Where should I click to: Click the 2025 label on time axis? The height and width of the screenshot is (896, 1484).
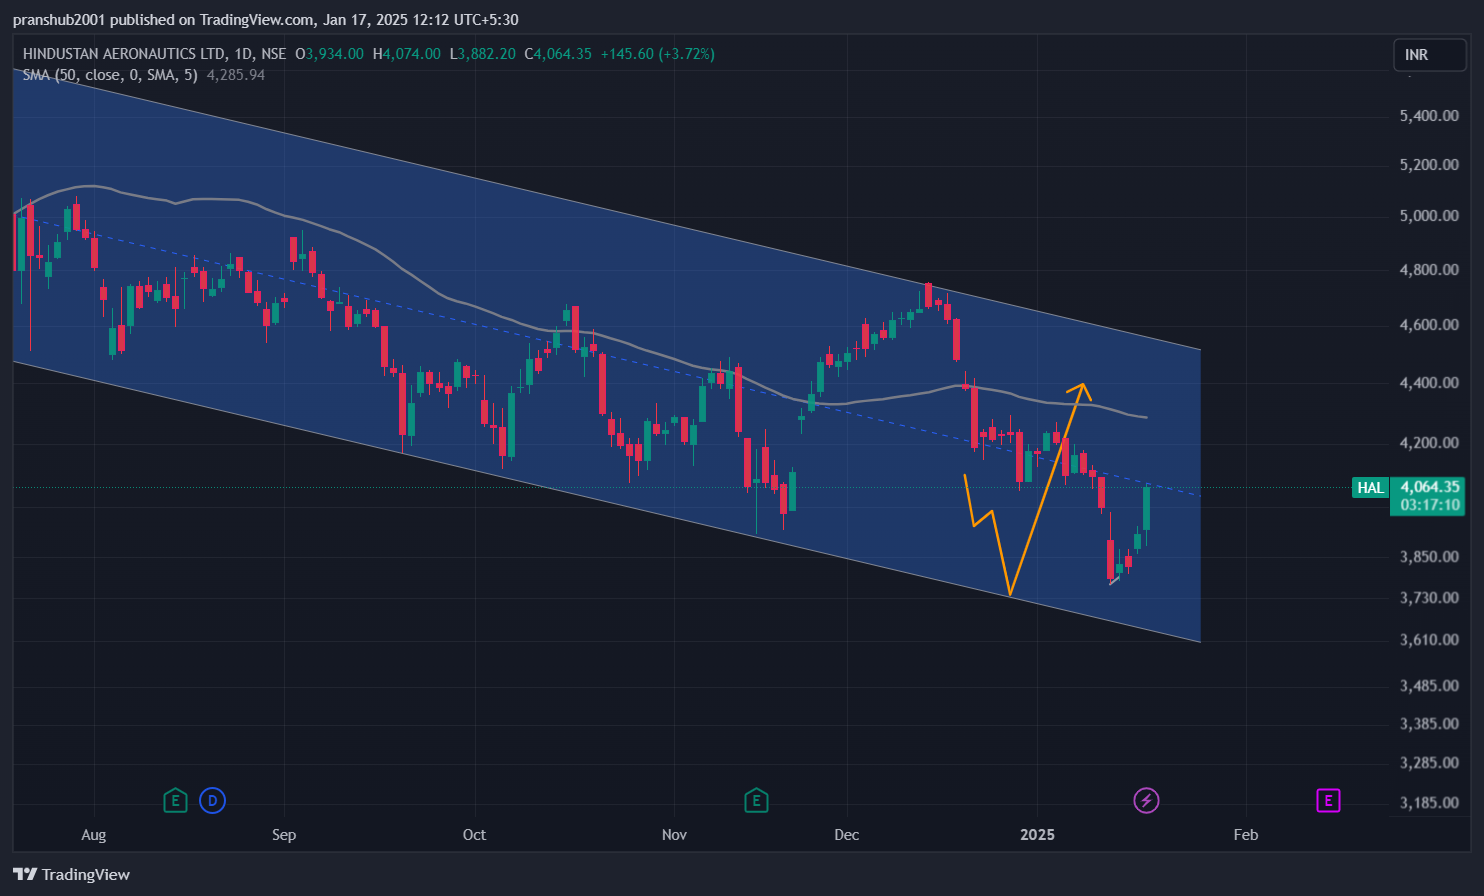tap(1037, 835)
